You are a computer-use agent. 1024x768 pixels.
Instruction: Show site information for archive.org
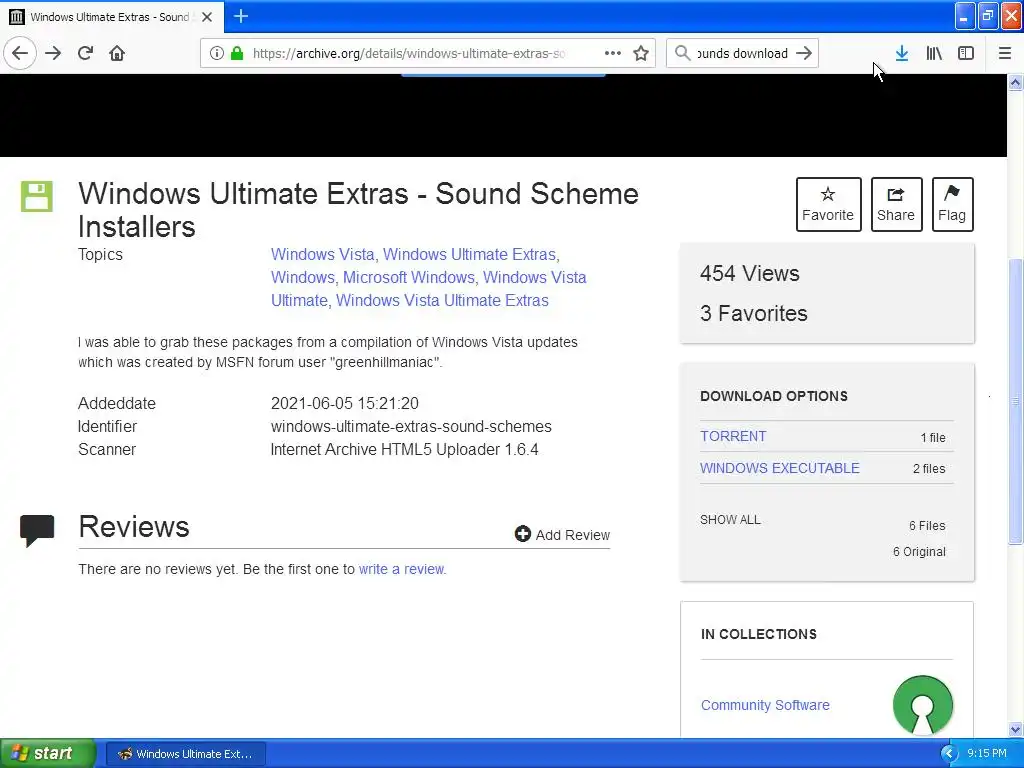click(x=217, y=53)
